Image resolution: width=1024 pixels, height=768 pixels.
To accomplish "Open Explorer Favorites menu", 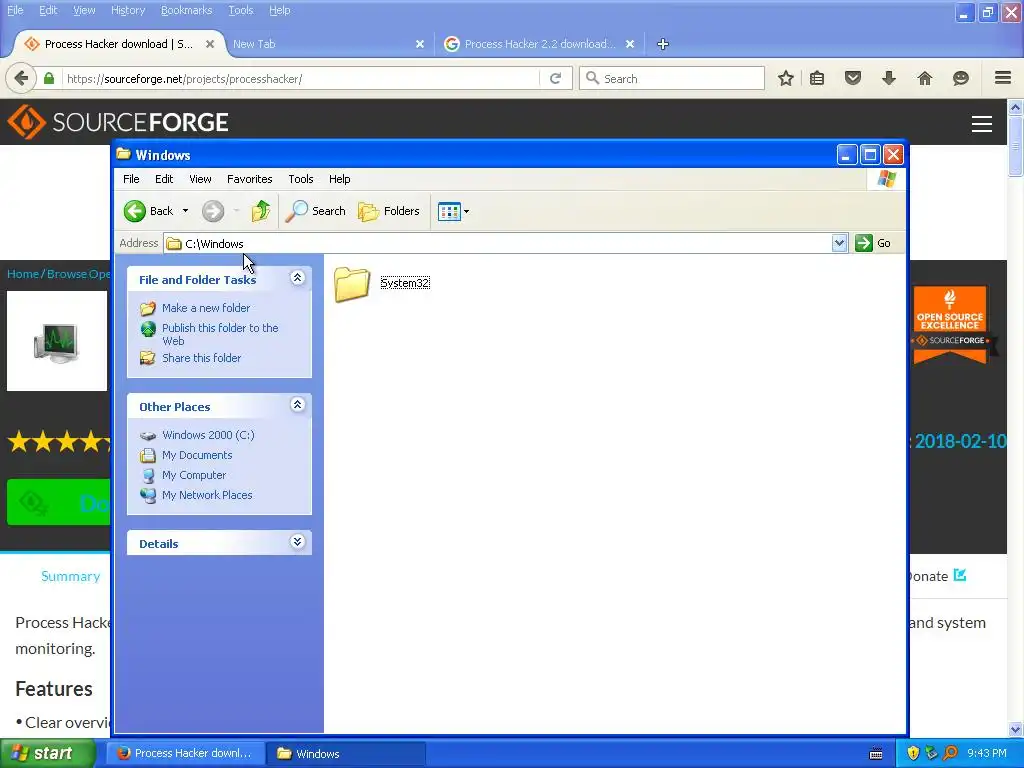I will (x=249, y=179).
